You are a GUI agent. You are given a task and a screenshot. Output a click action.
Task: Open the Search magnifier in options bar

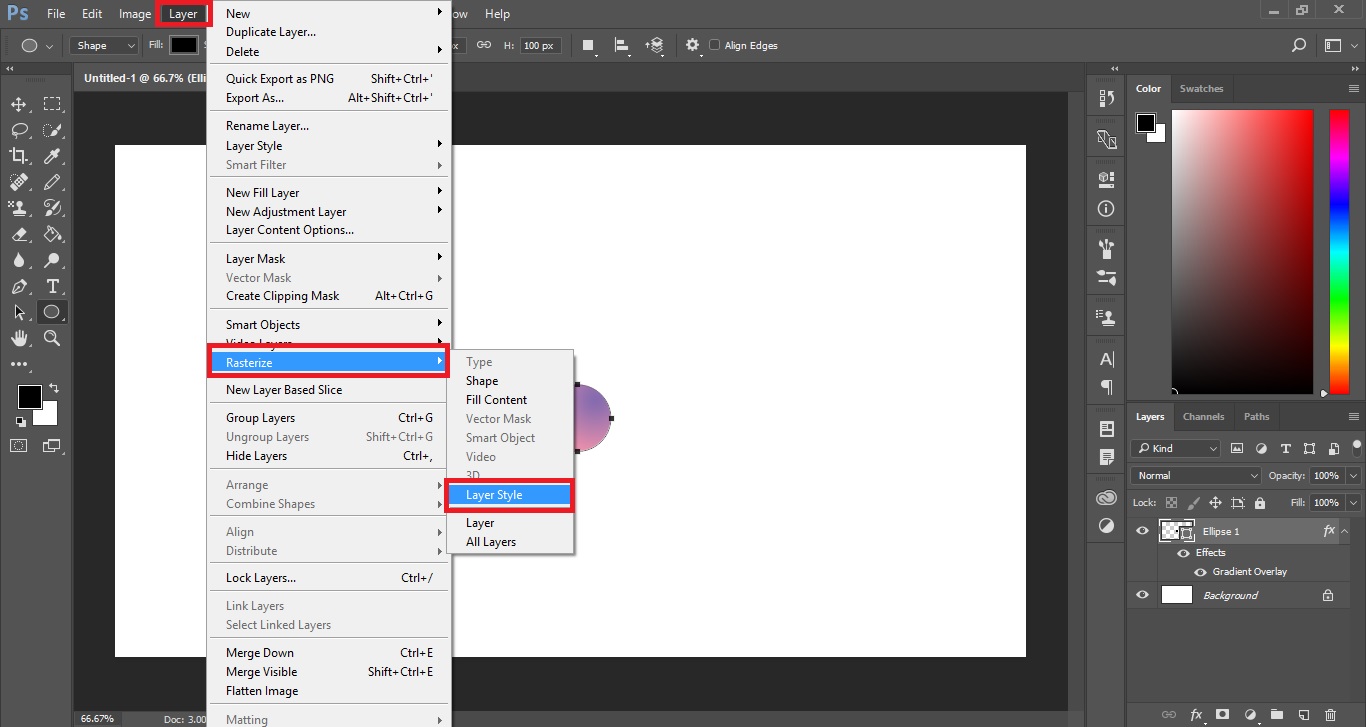1299,45
